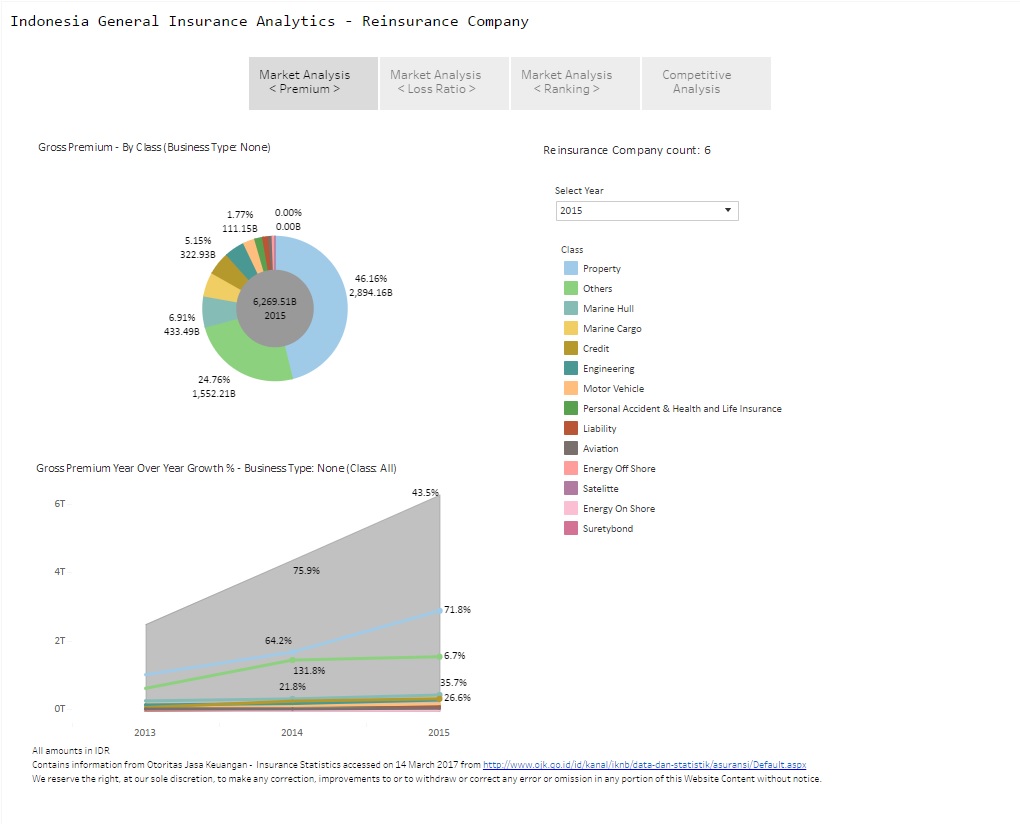Image resolution: width=1020 pixels, height=824 pixels.
Task: Click the 2015 Property line data point
Action: tap(439, 610)
